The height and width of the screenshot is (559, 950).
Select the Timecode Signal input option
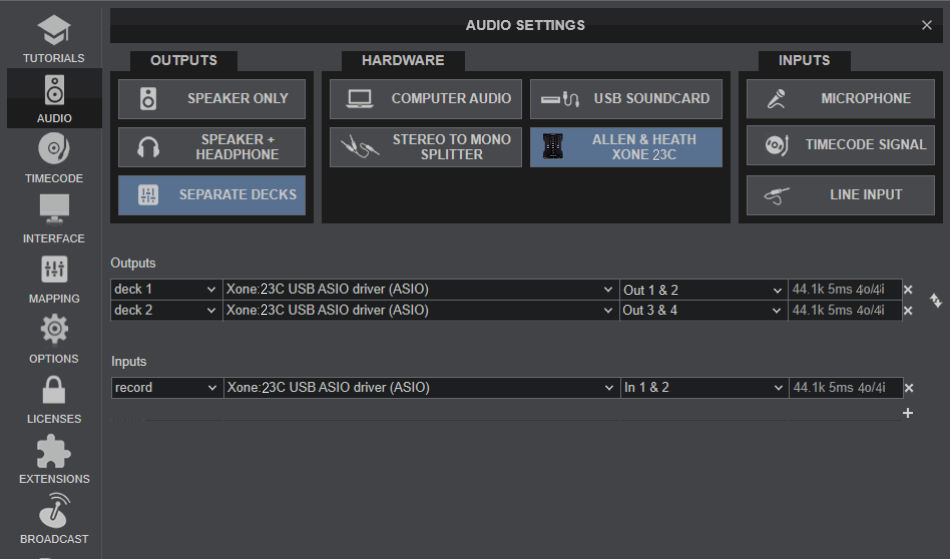(840, 145)
